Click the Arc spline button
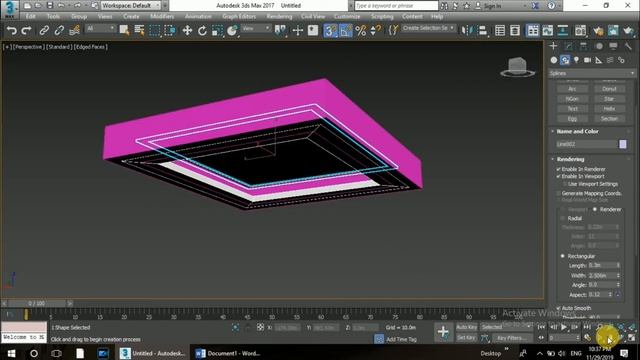Viewport: 640px width, 360px height. pos(572,89)
